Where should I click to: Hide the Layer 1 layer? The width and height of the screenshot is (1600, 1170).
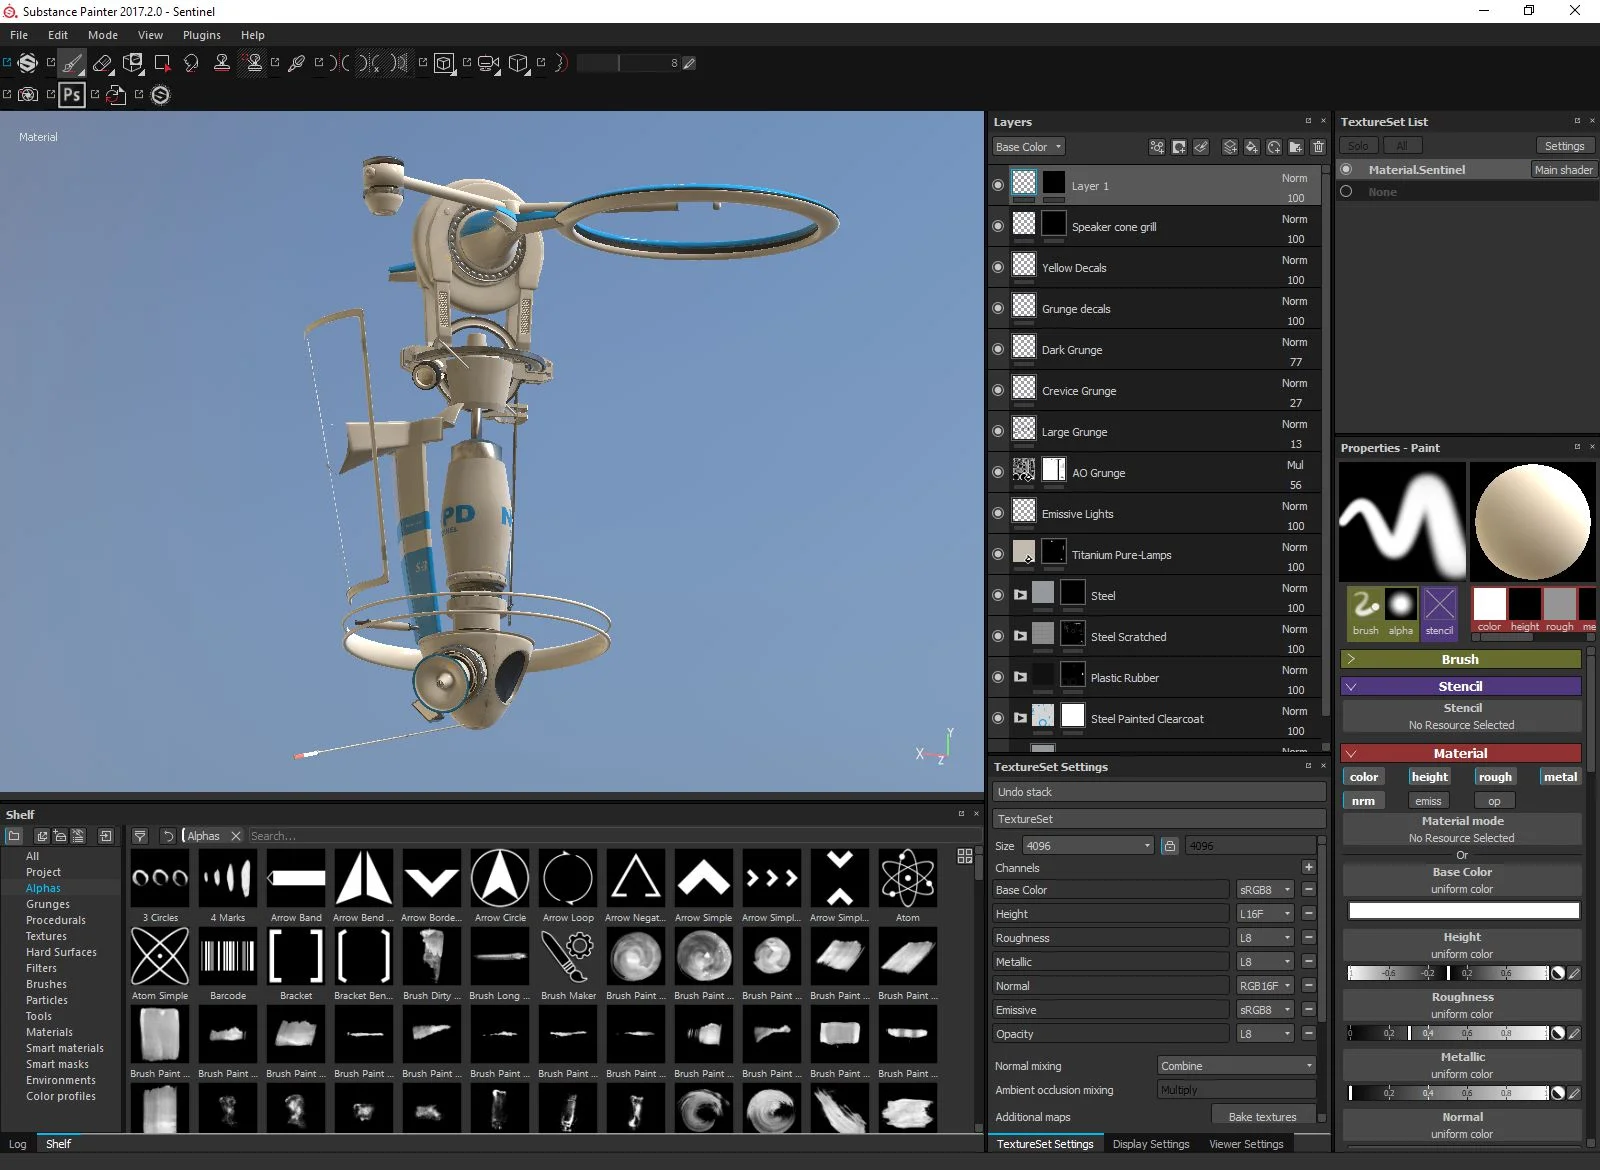tap(998, 186)
